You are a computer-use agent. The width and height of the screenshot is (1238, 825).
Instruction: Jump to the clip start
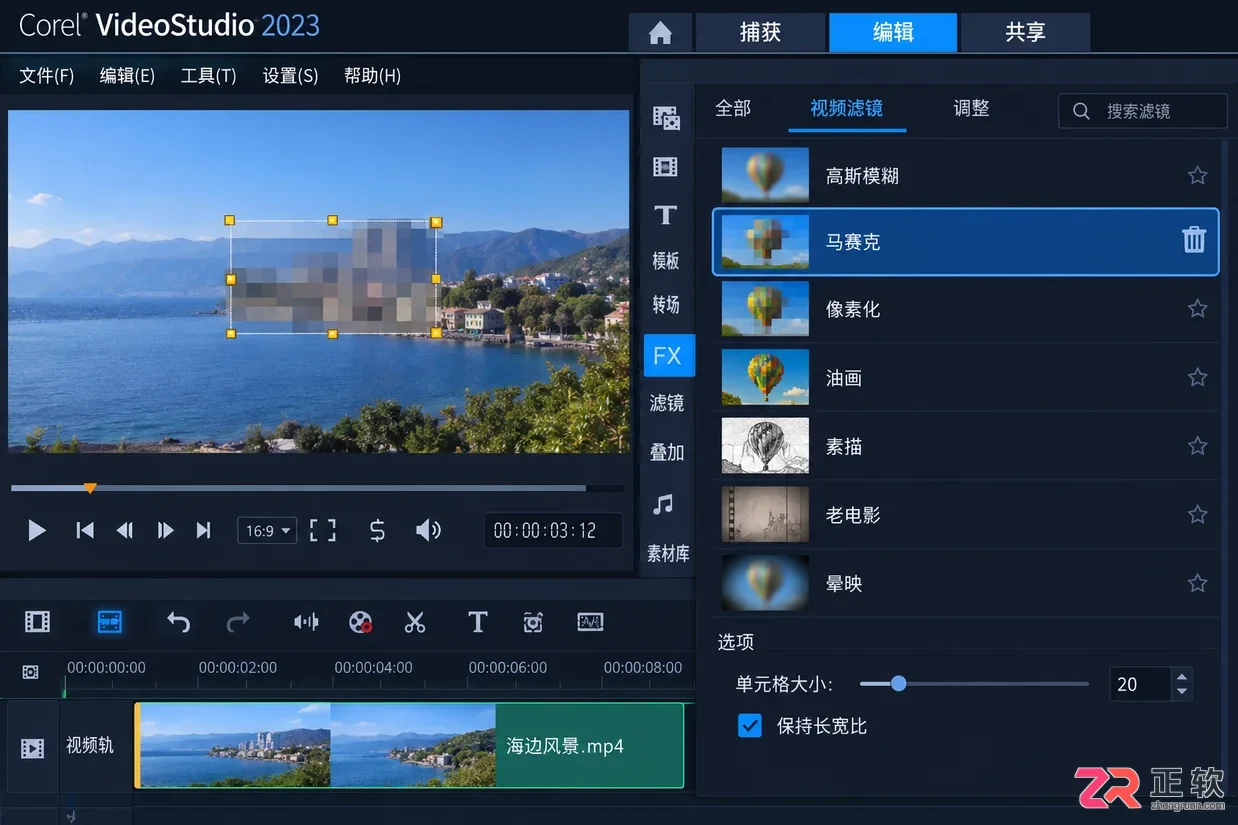tap(85, 531)
